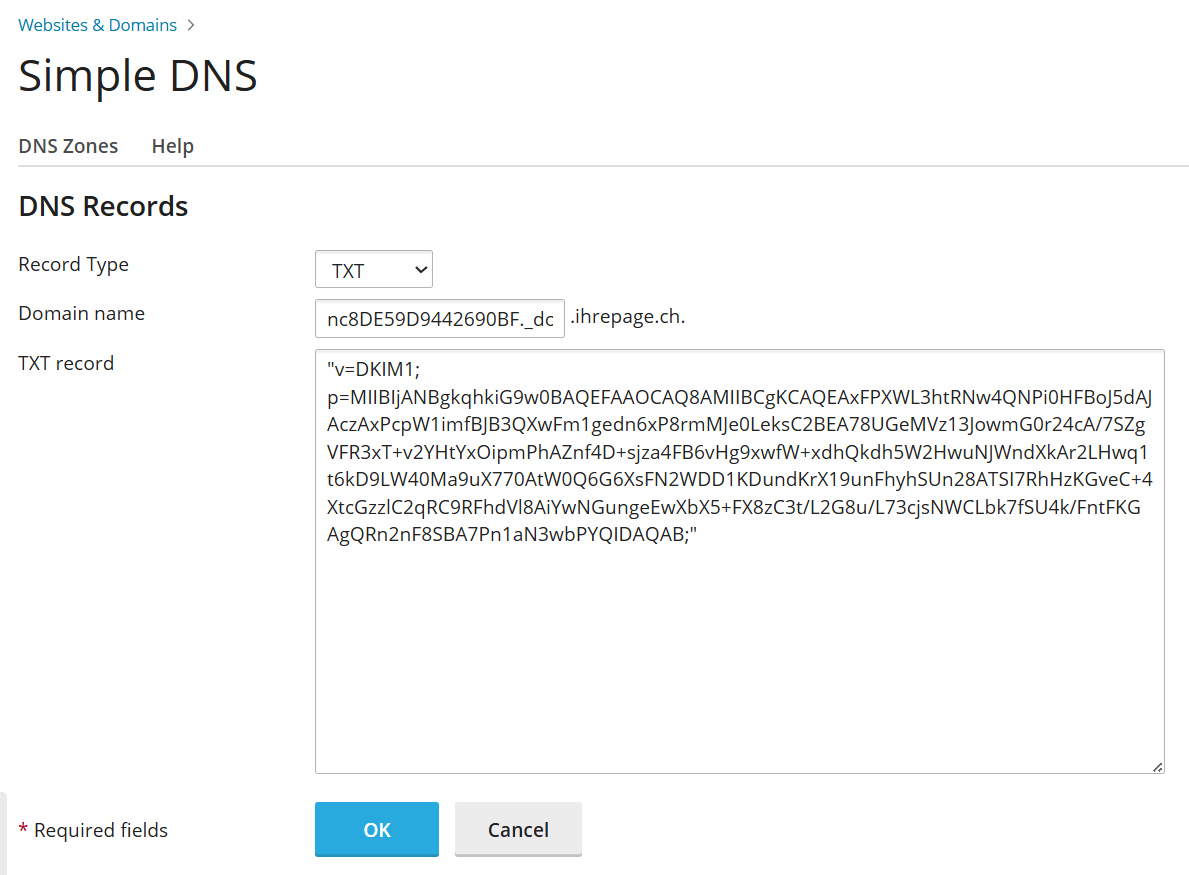Click the Cancel button
1189x875 pixels.
[518, 829]
